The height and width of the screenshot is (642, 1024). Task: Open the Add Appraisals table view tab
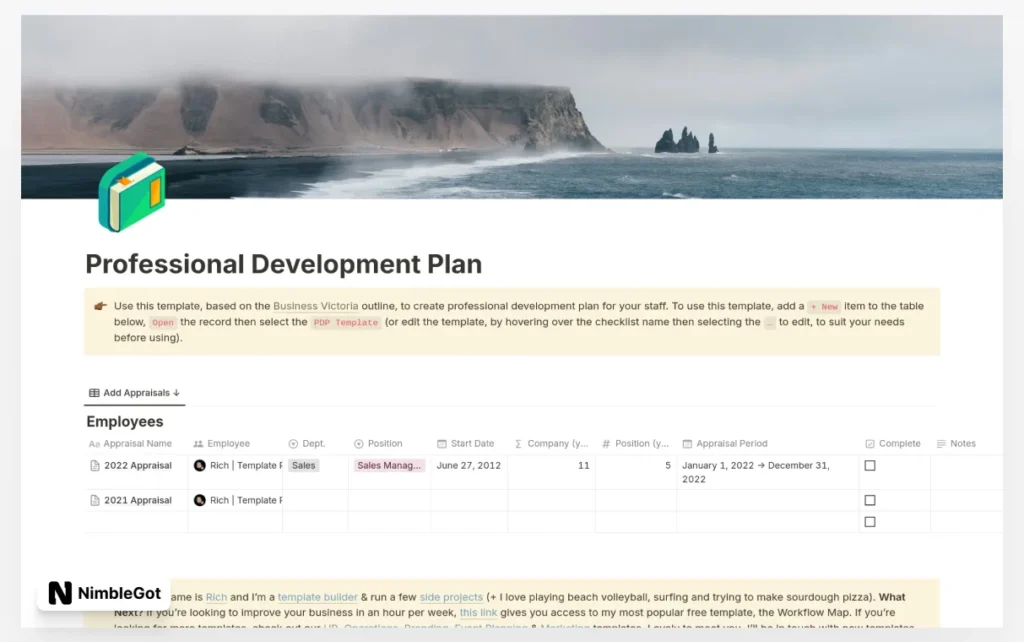click(135, 393)
